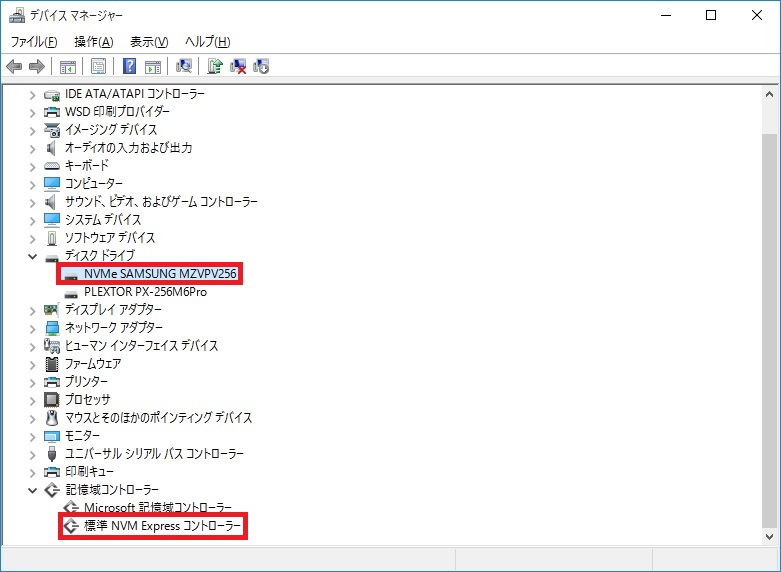Expand the ディスプレイ アダプター node arrow
This screenshot has height=572, width=781.
click(32, 310)
